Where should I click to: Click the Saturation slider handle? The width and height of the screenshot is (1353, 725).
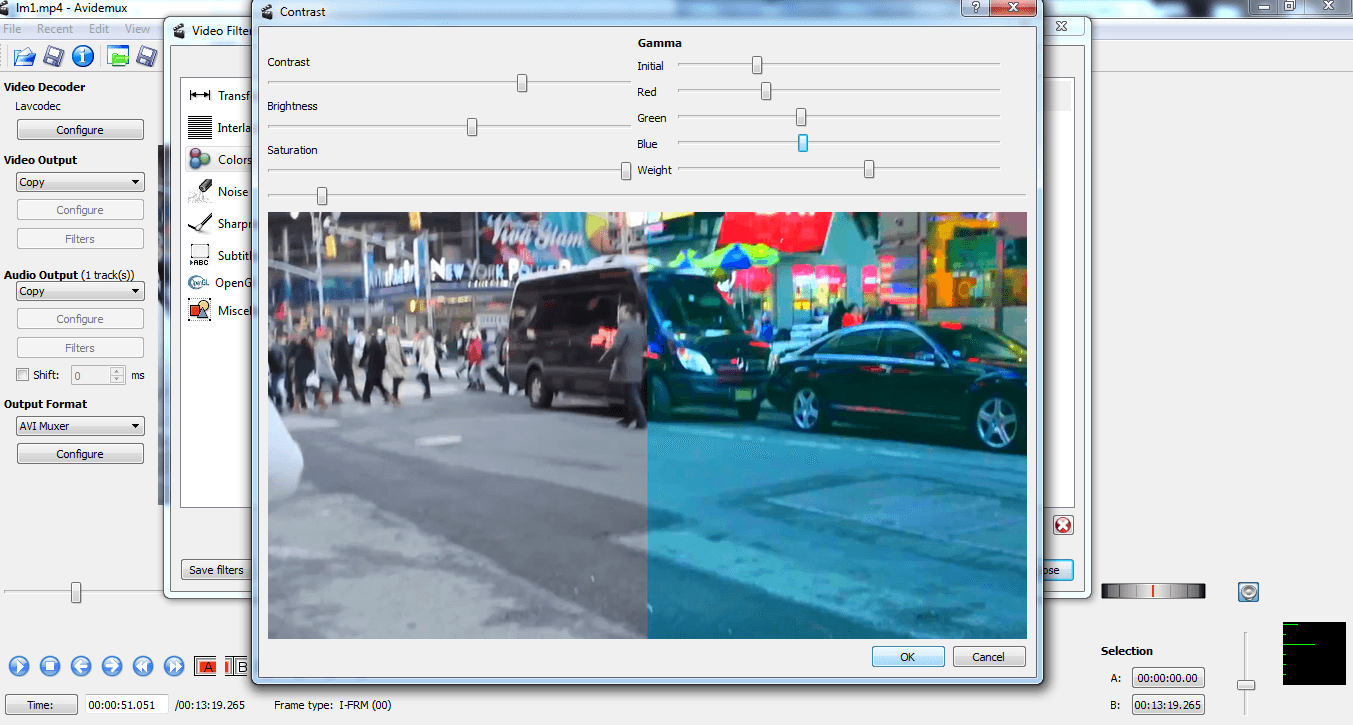coord(626,171)
